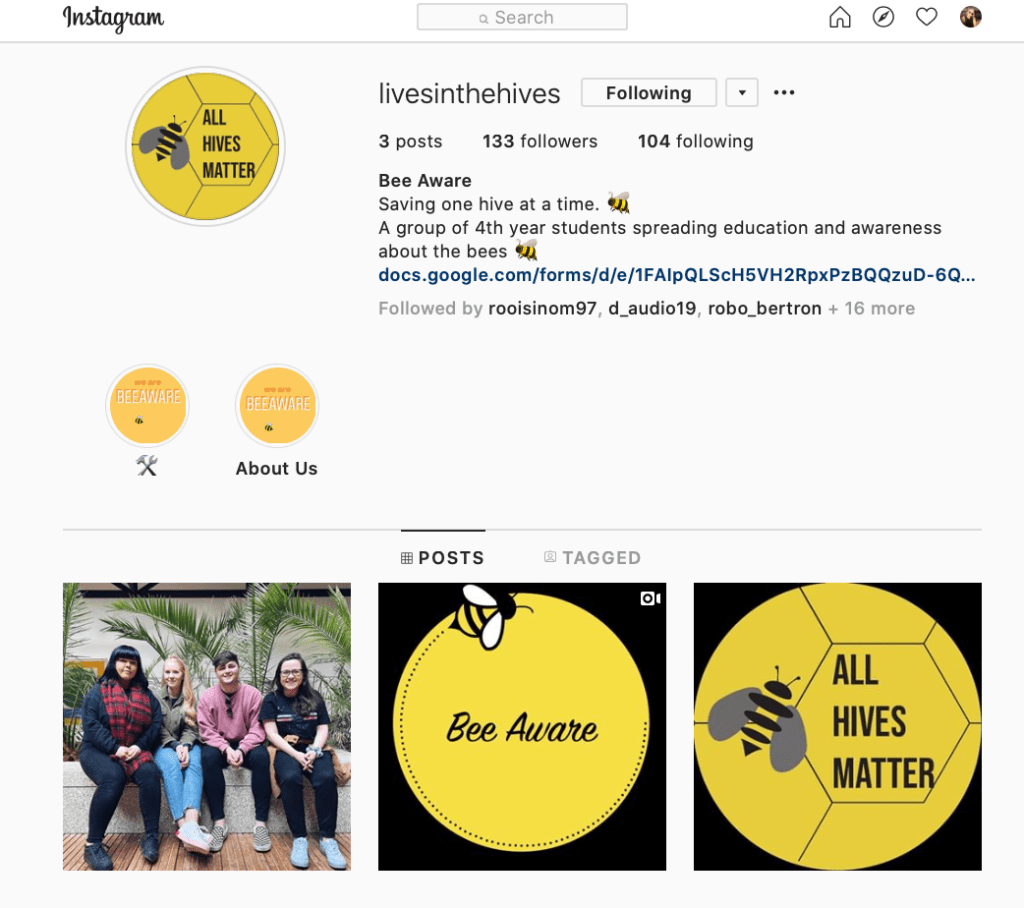
Task: Switch to the Posts tab
Action: point(443,558)
